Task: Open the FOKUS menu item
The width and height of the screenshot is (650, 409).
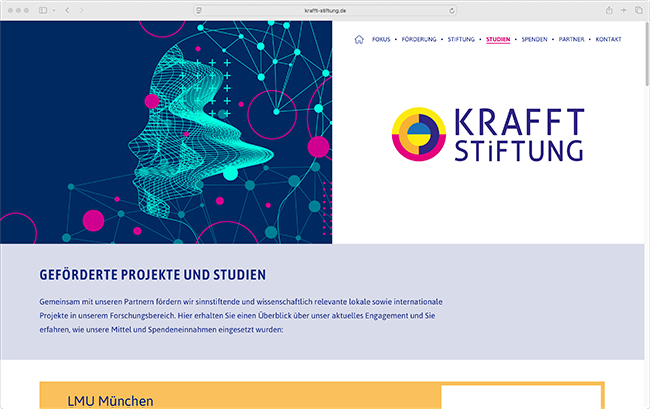Action: (381, 39)
